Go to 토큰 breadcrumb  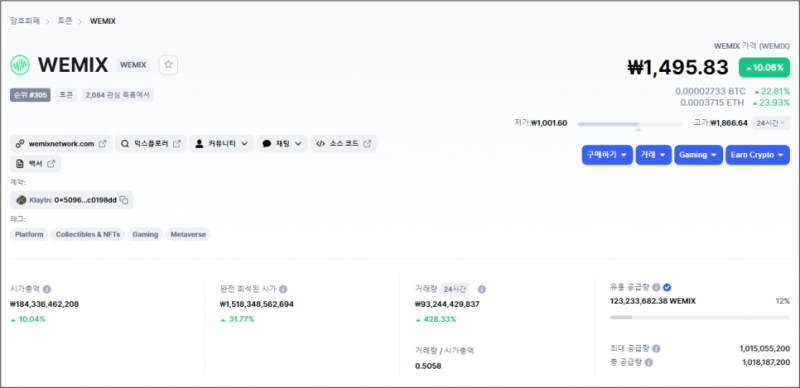(x=65, y=21)
